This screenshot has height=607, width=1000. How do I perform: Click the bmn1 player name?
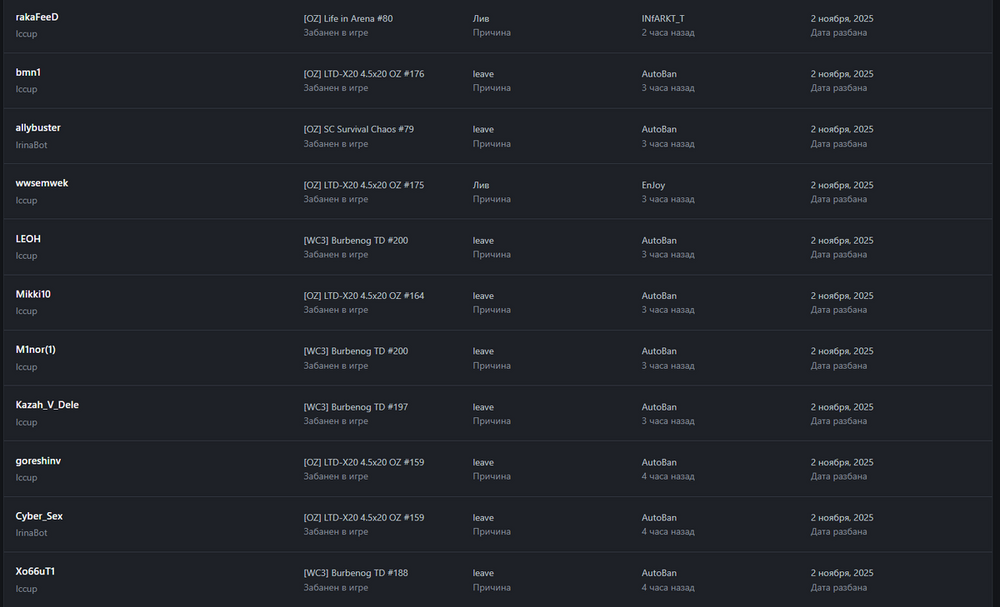pos(28,73)
